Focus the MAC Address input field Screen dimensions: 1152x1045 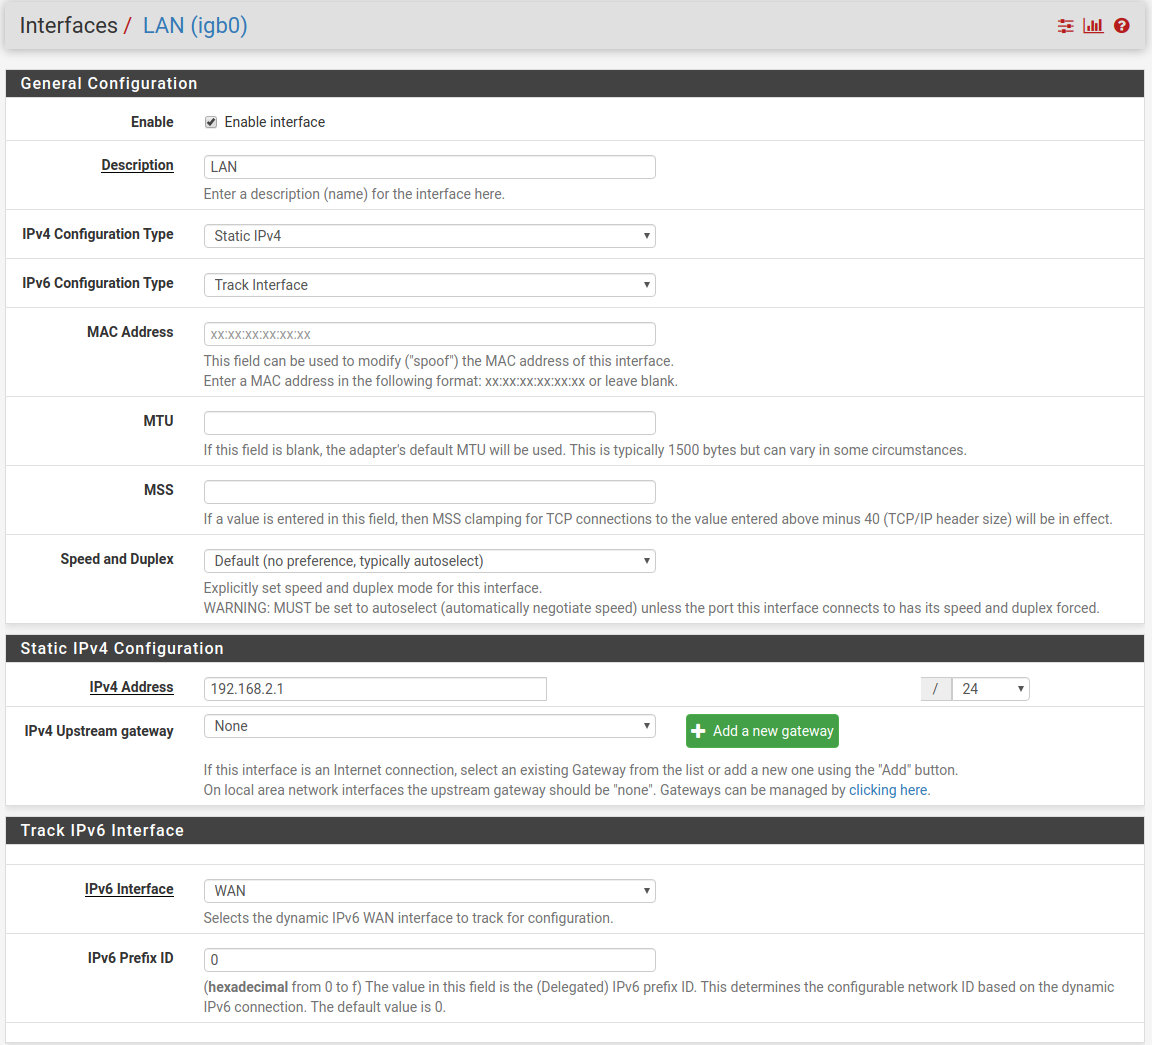click(x=429, y=334)
